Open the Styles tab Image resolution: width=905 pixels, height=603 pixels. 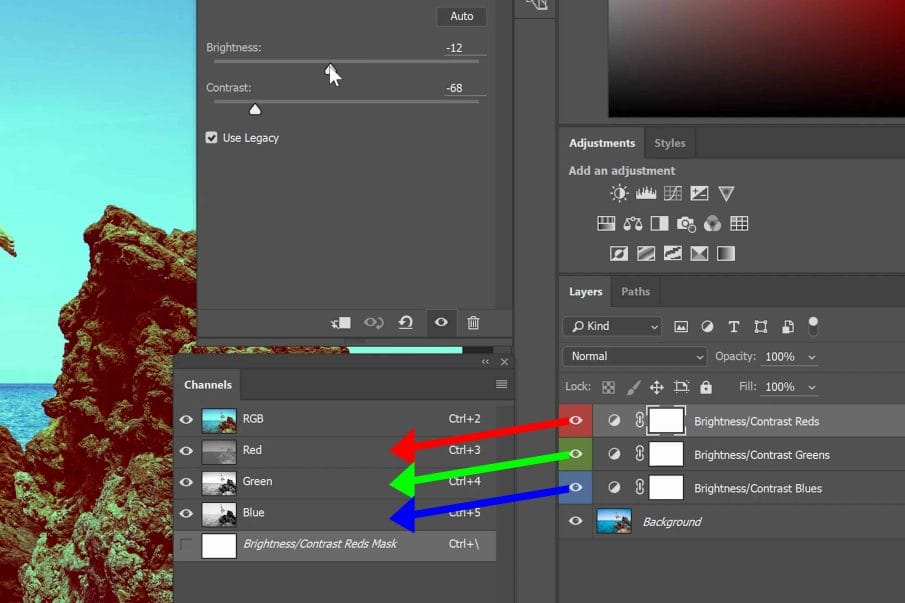(669, 143)
